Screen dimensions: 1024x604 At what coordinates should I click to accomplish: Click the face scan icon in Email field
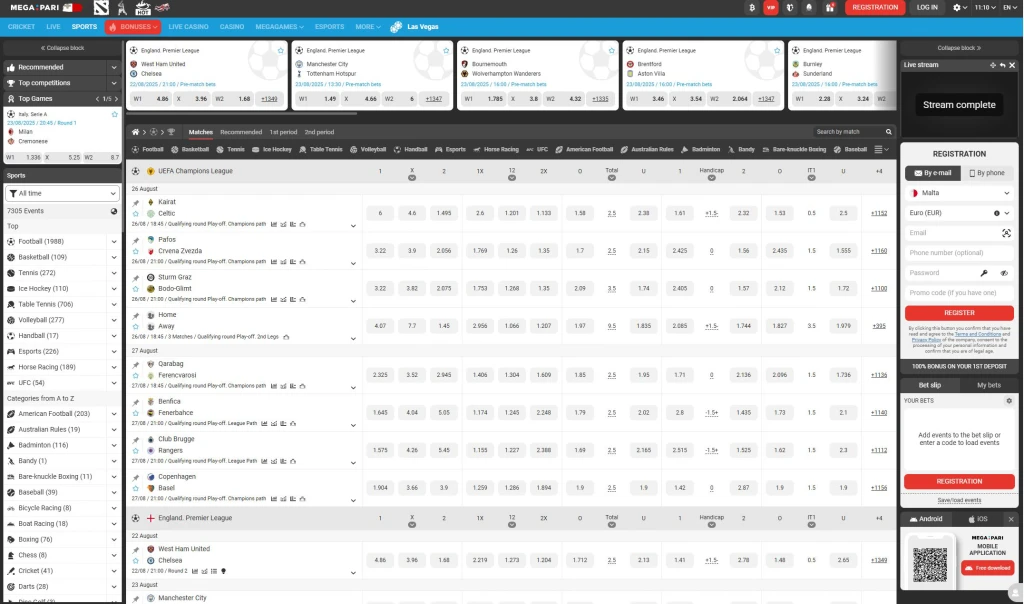(1006, 233)
